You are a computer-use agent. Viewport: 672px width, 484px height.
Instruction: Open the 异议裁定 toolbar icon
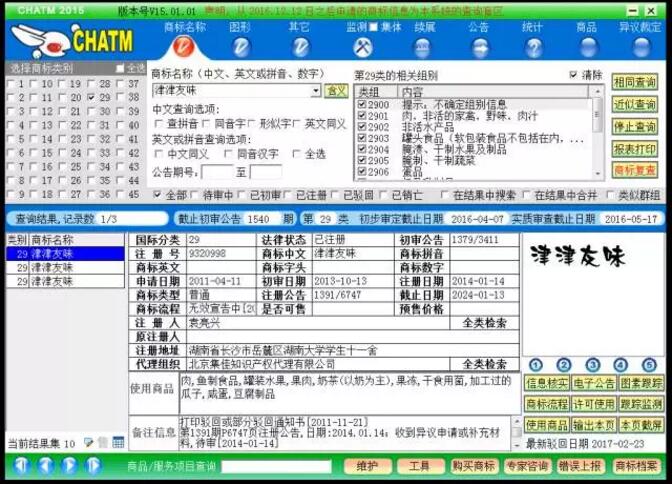tap(640, 46)
